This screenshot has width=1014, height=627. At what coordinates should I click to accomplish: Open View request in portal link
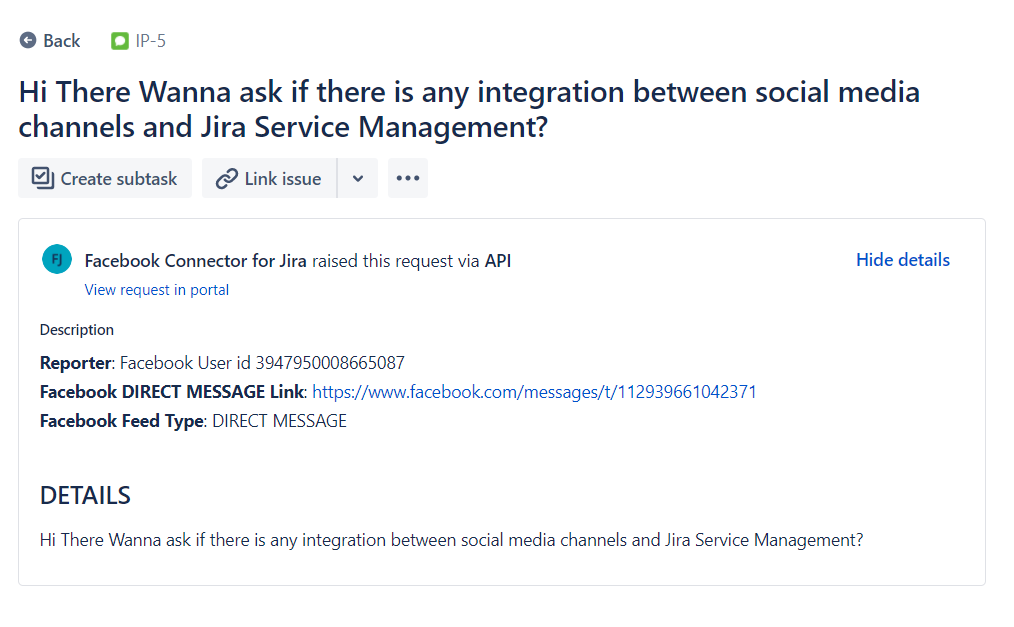click(157, 290)
